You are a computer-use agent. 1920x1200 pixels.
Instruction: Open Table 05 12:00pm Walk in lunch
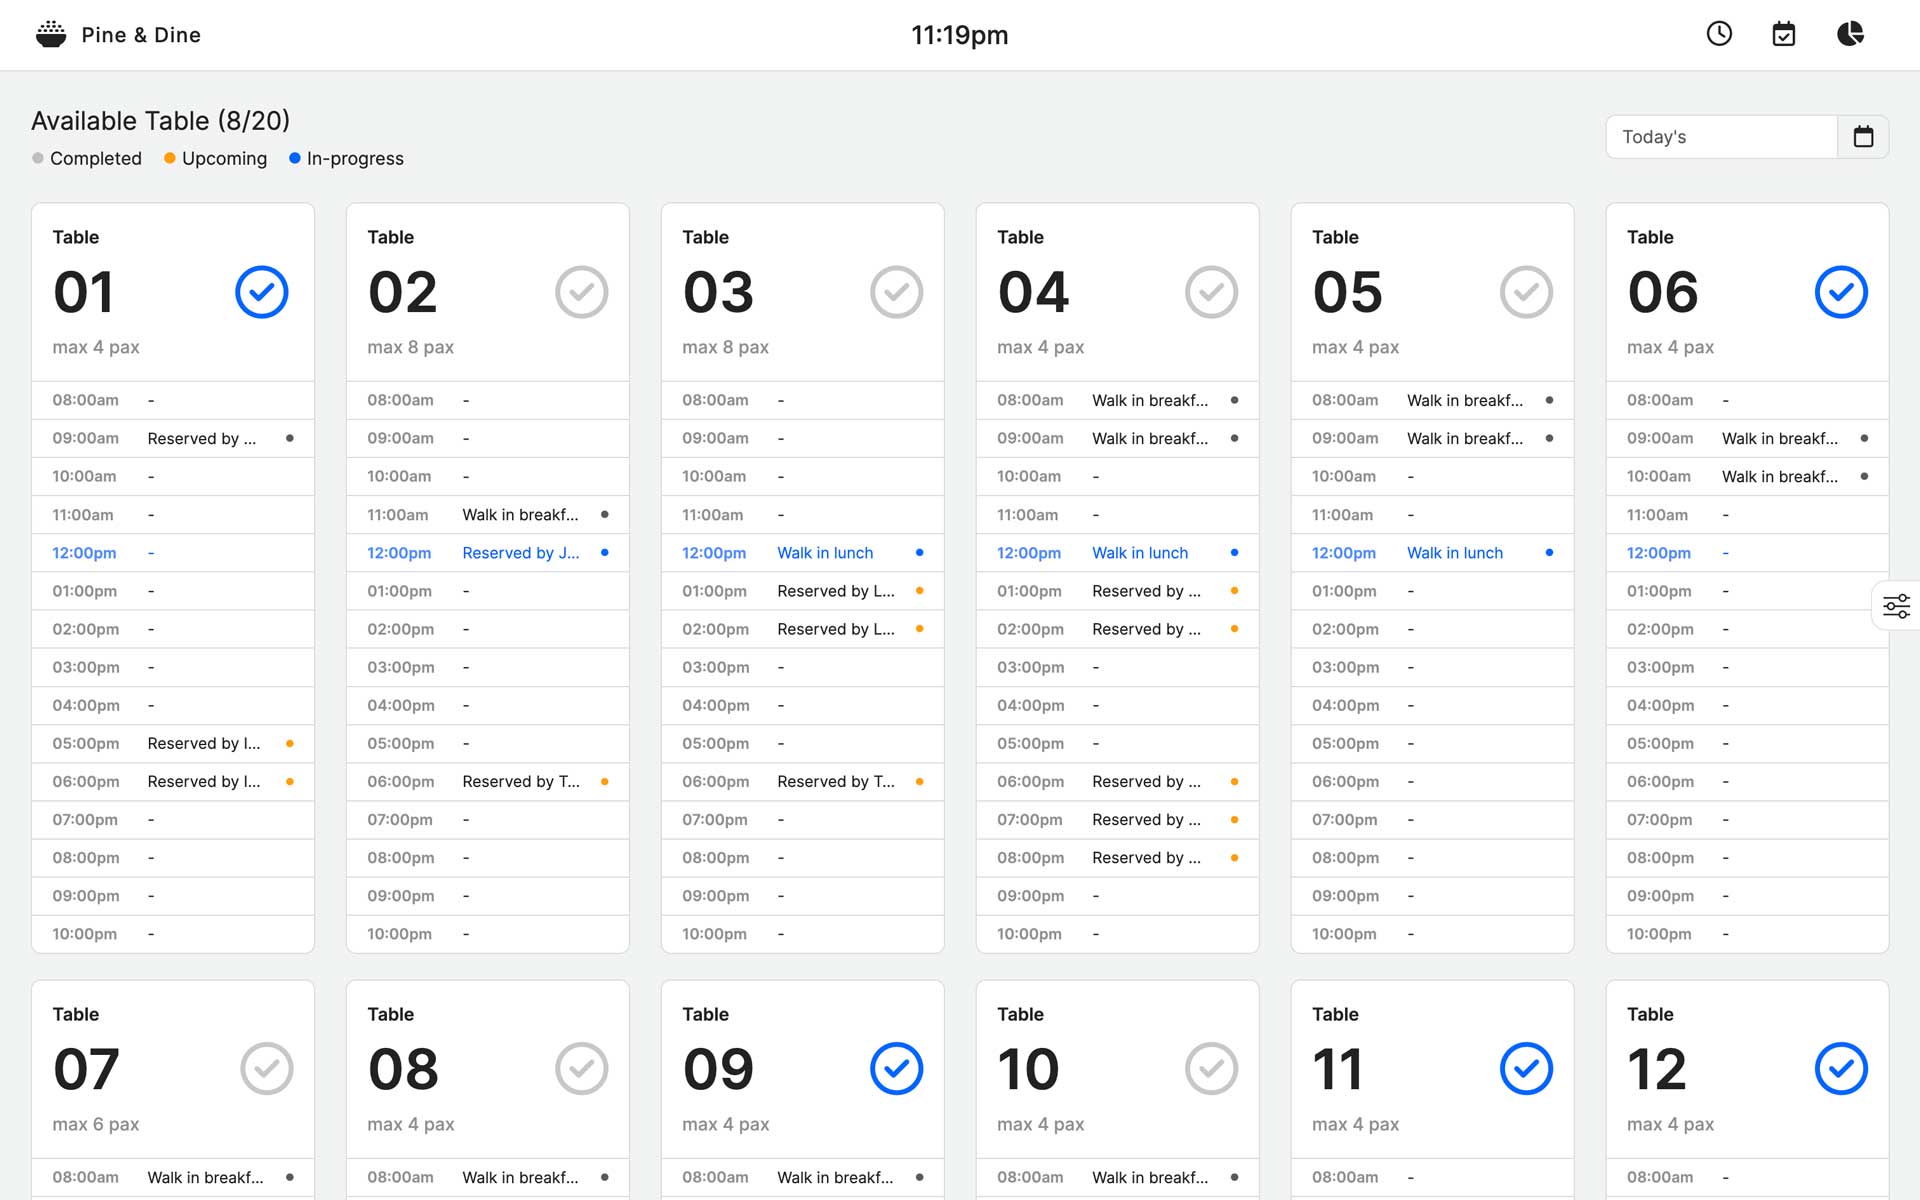click(x=1454, y=553)
